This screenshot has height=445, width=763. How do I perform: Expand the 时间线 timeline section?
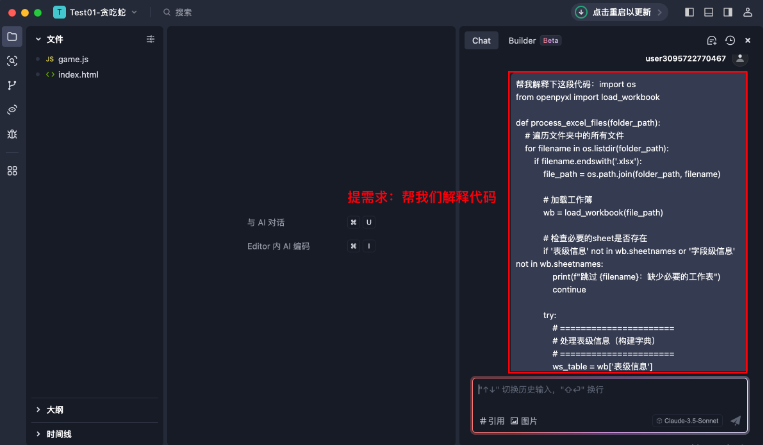pyautogui.click(x=38, y=434)
